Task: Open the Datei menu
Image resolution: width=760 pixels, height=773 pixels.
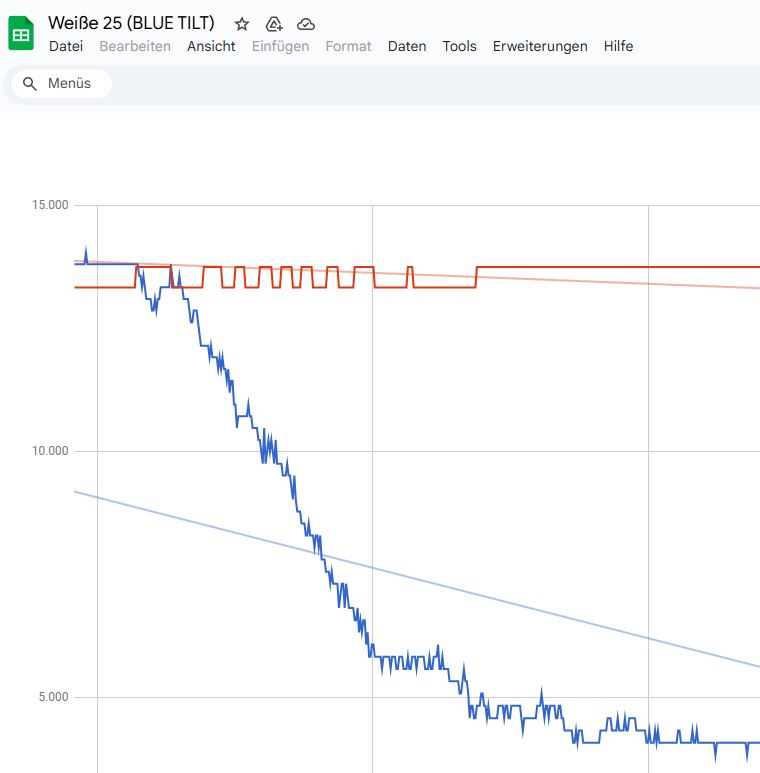Action: pyautogui.click(x=66, y=46)
